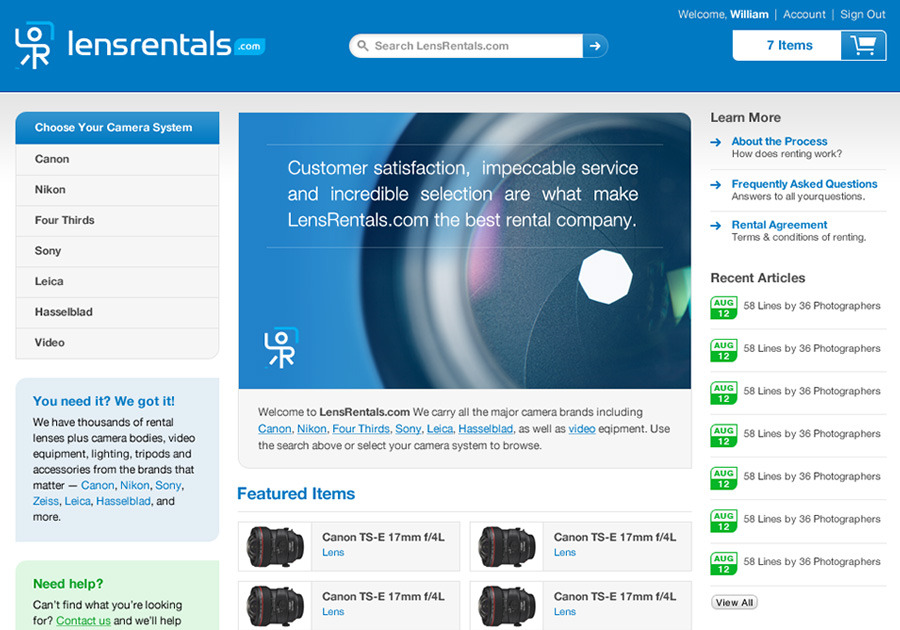
Task: Click the William username link
Action: pyautogui.click(x=749, y=14)
